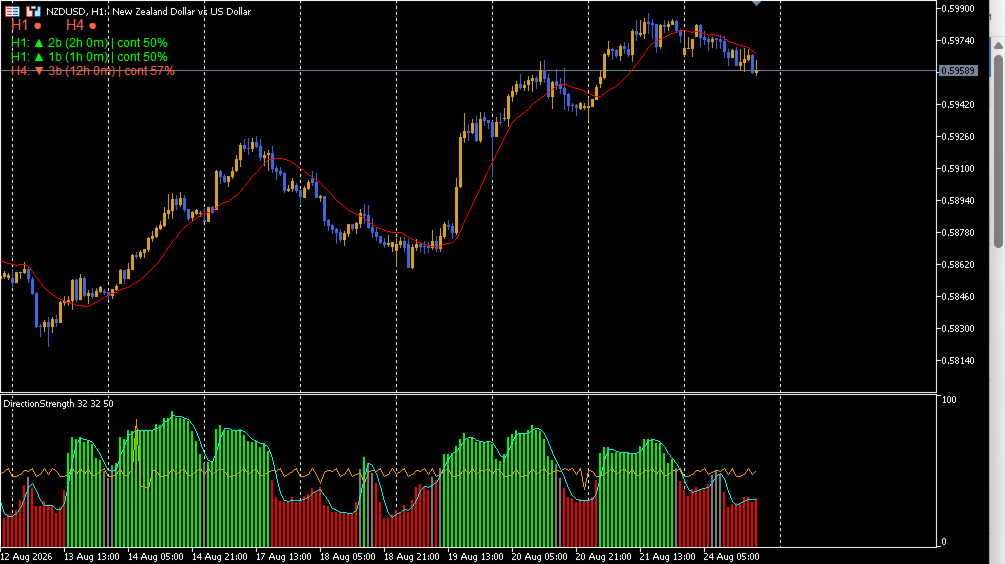Image resolution: width=1005 pixels, height=564 pixels.
Task: Click the 19 Aug 13:00 time label
Action: click(475, 557)
